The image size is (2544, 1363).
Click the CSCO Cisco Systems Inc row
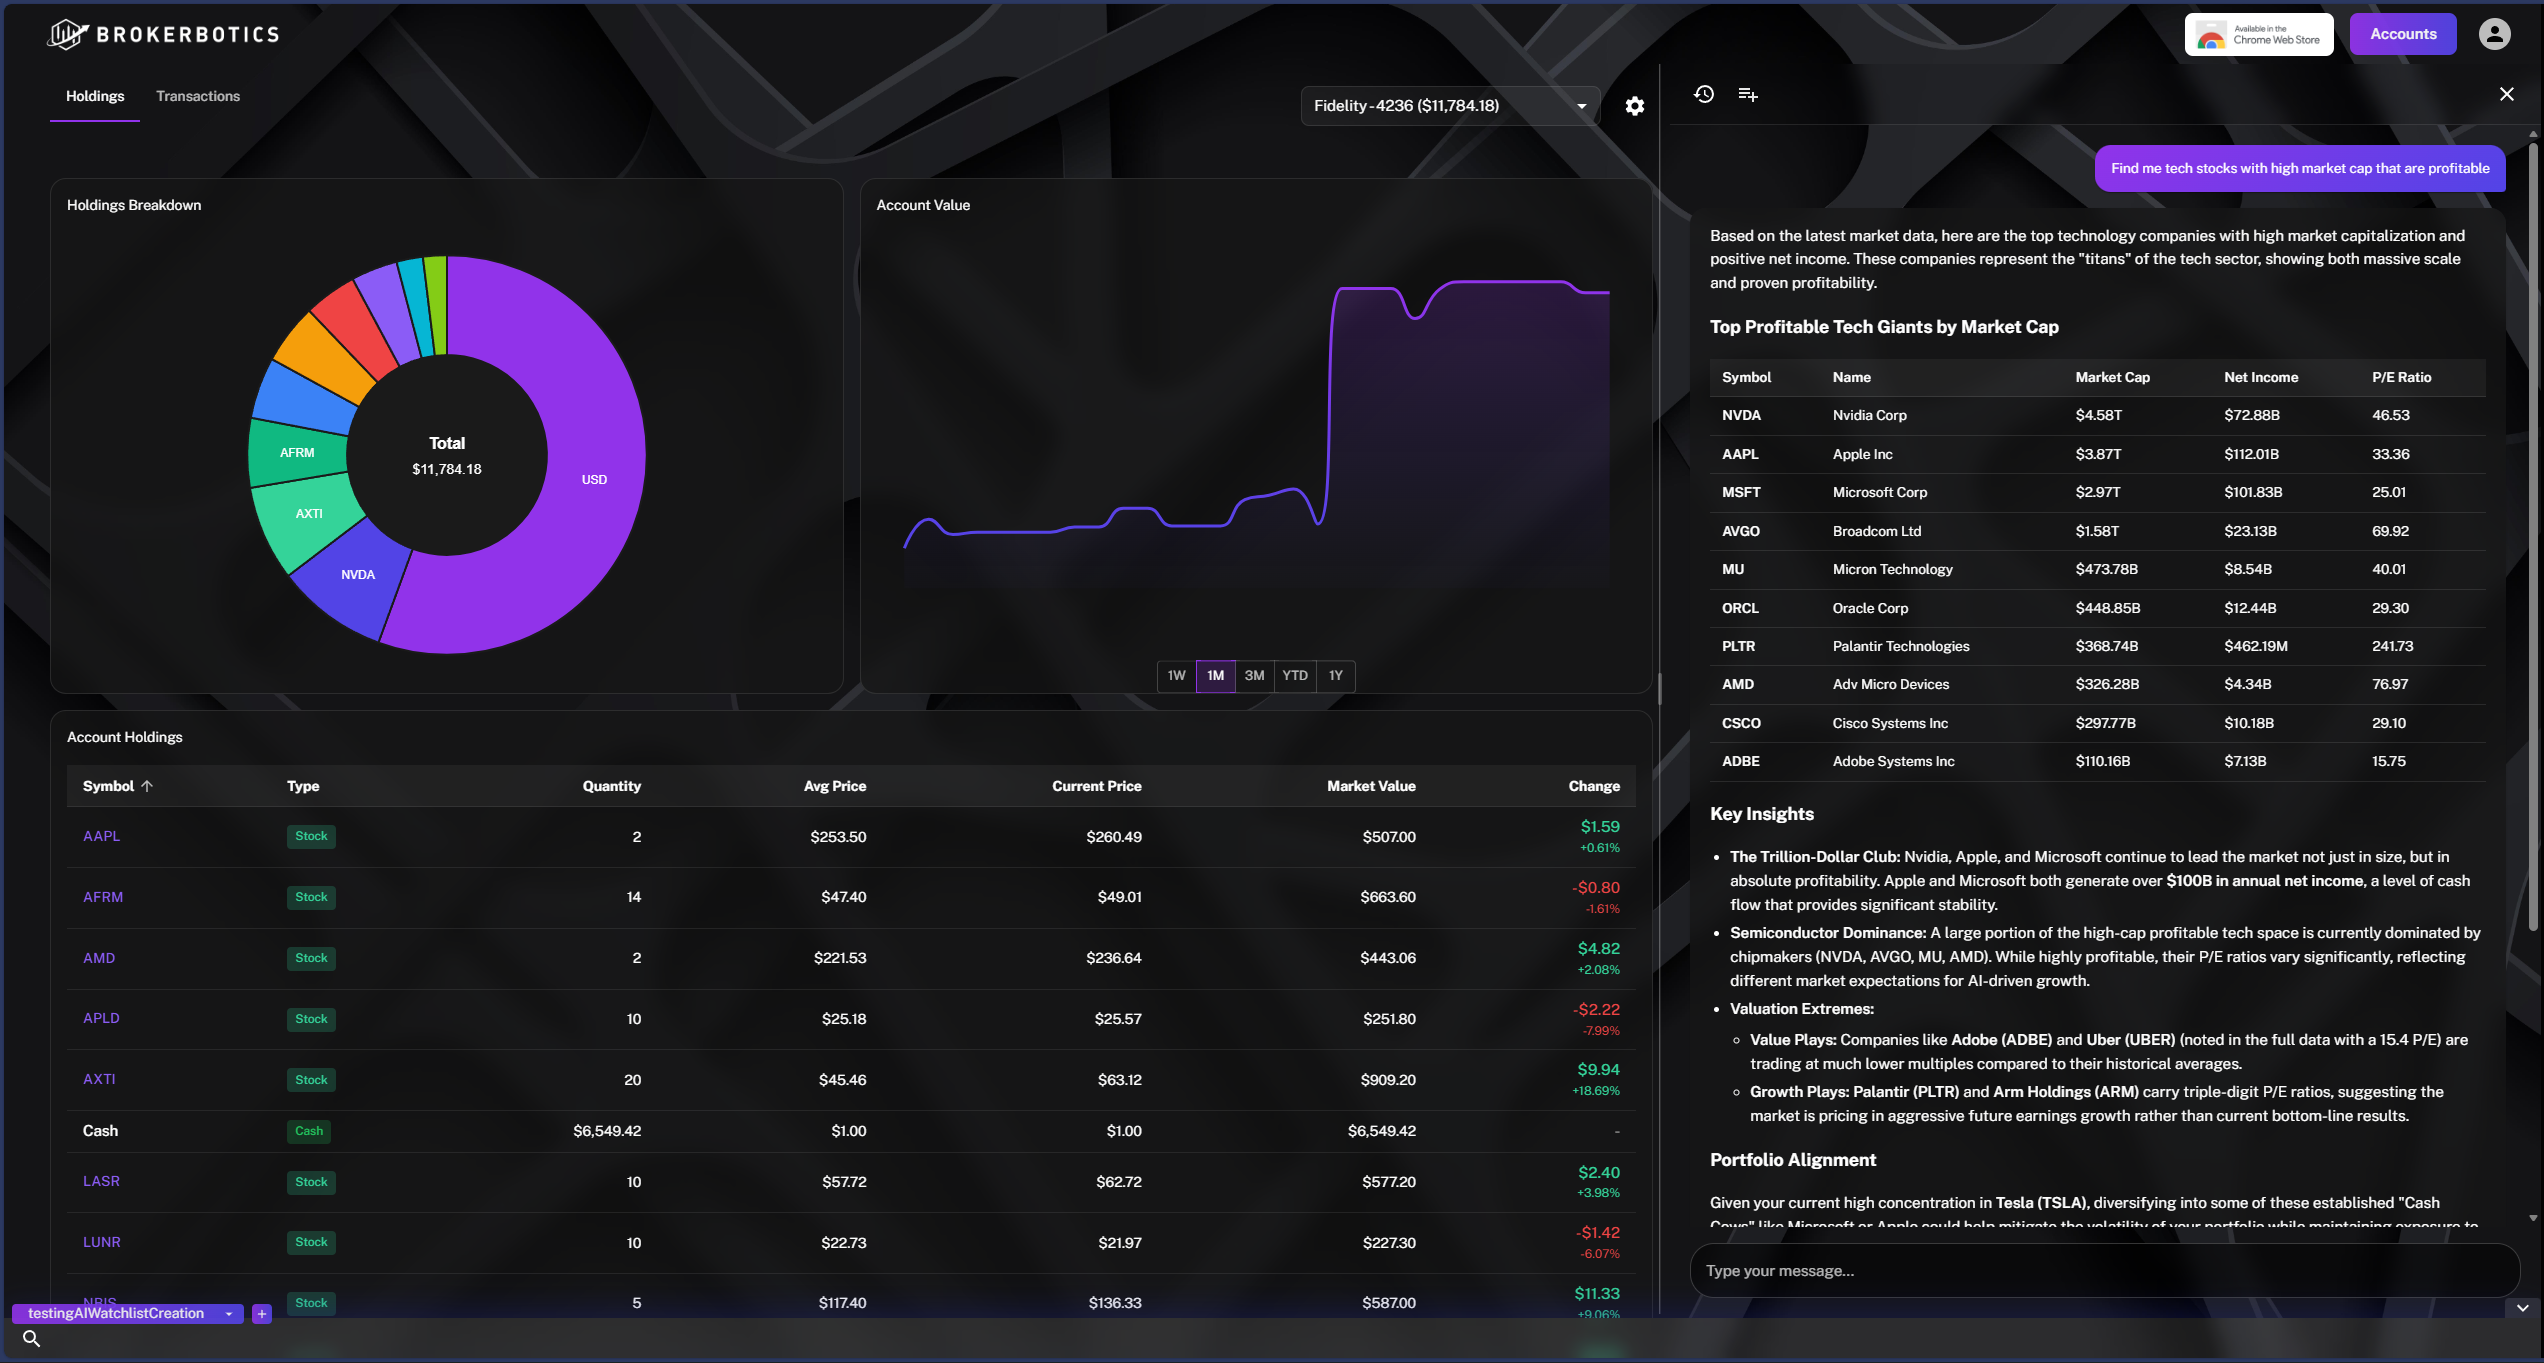[x=2097, y=723]
